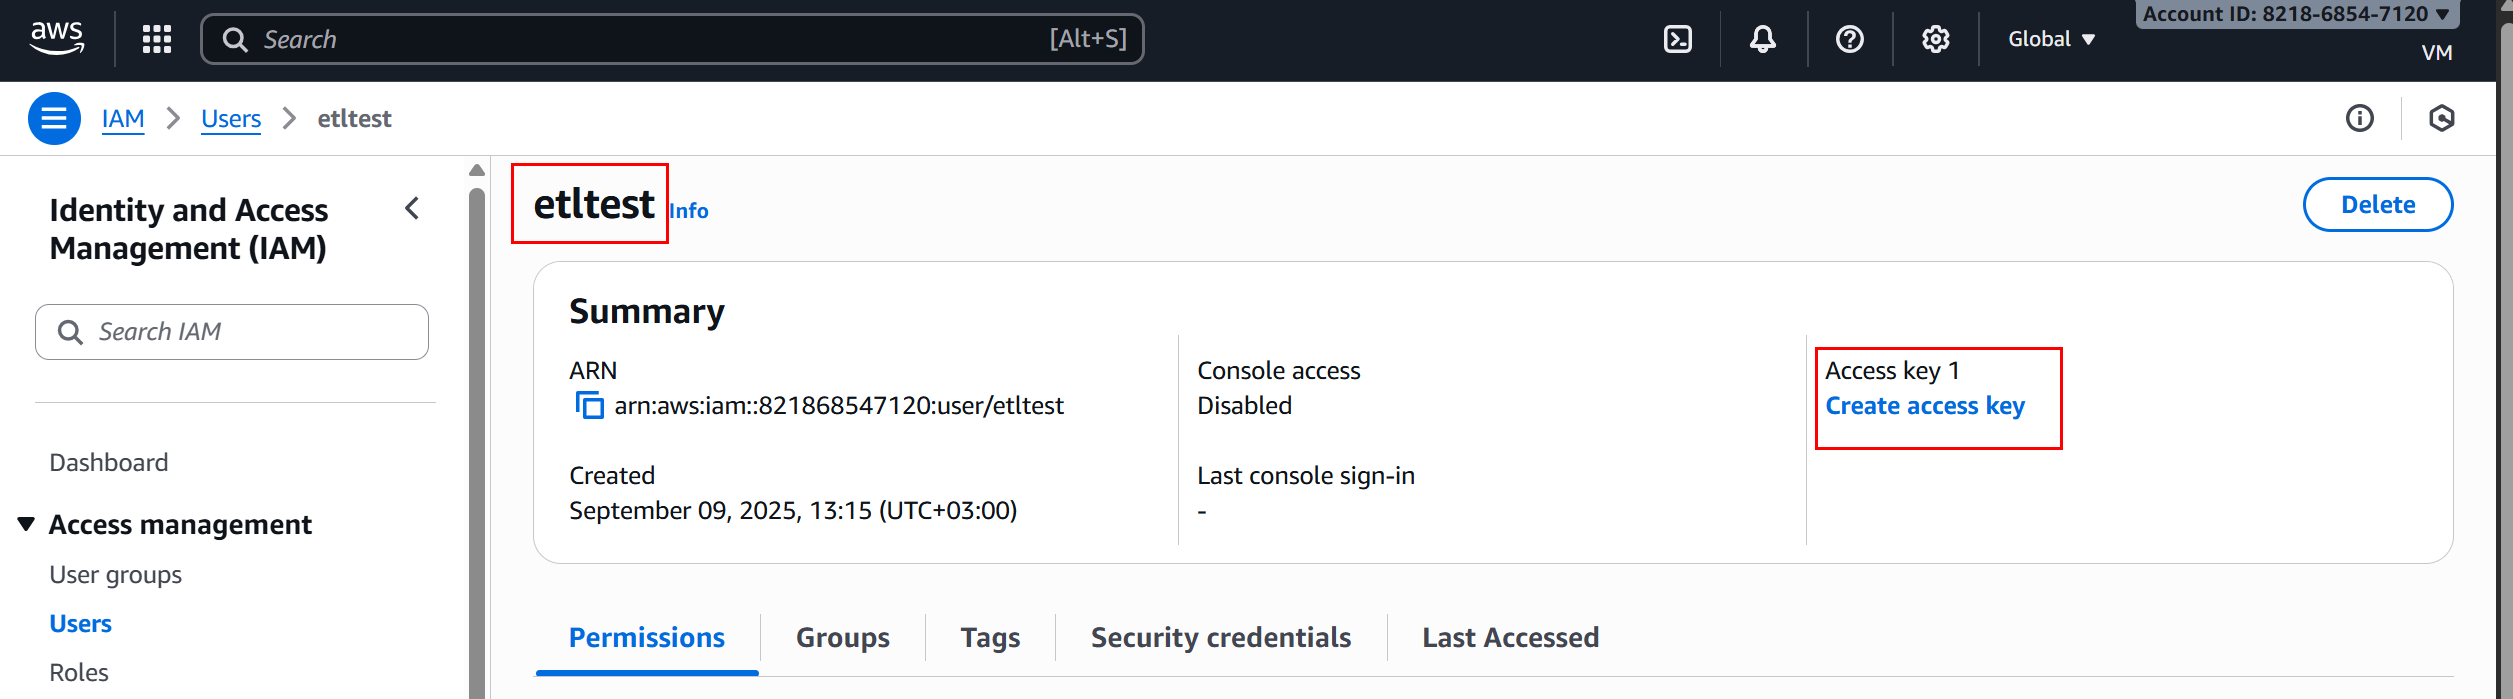Open the services grid menu icon

[x=157, y=39]
